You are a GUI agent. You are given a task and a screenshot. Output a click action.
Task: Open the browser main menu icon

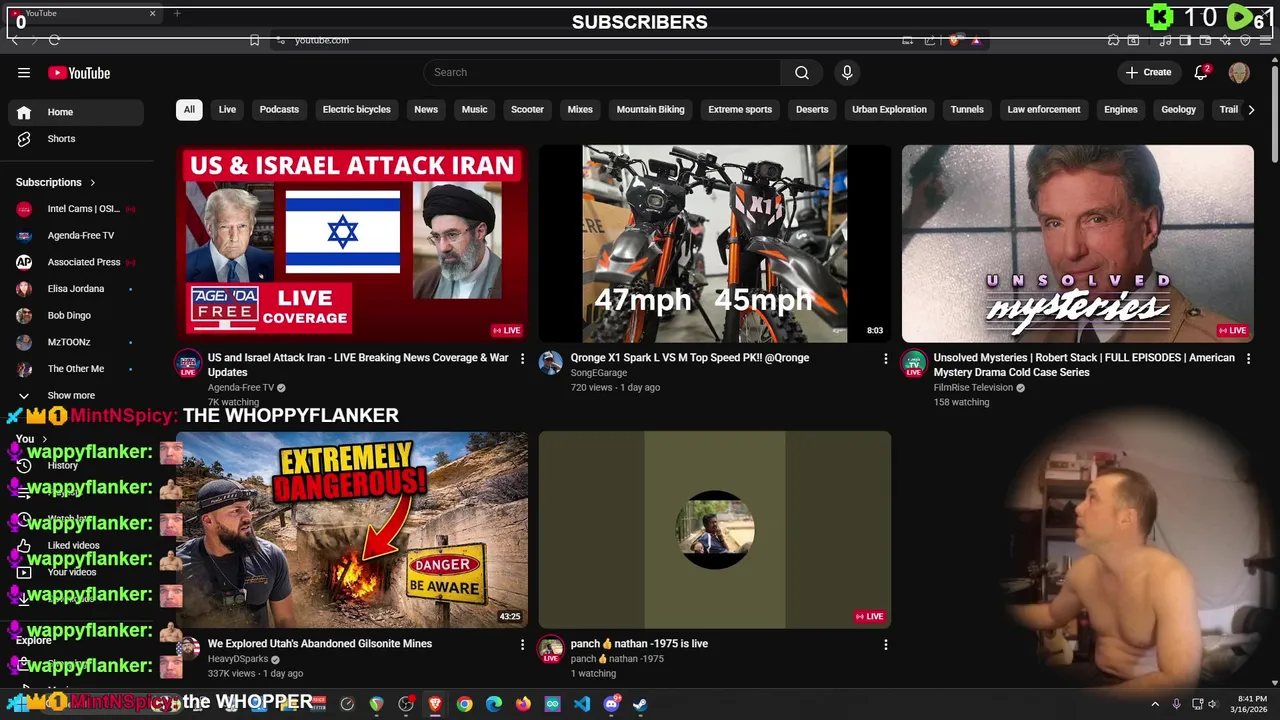(1265, 40)
